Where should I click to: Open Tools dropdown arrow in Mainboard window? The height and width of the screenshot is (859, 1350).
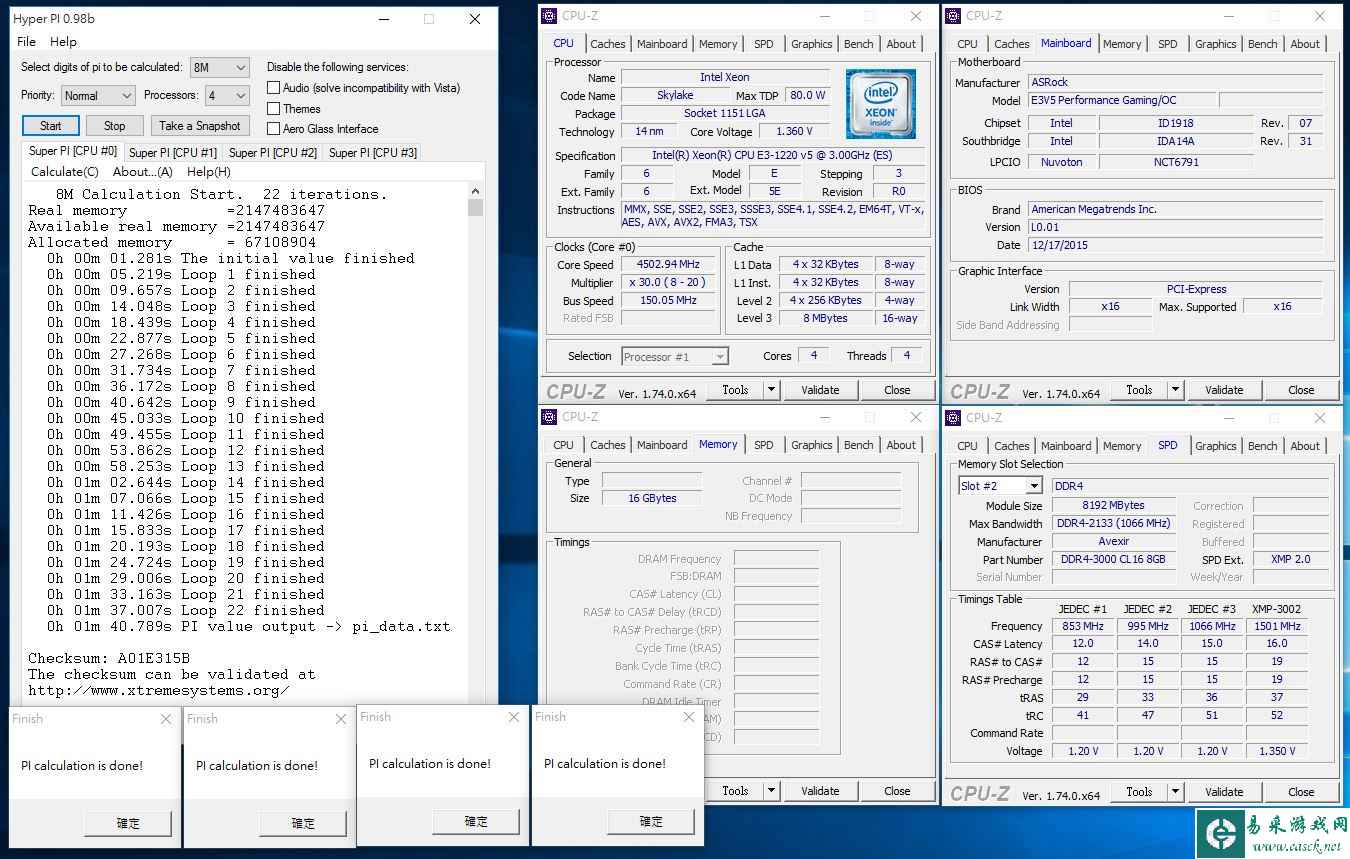(x=1175, y=390)
